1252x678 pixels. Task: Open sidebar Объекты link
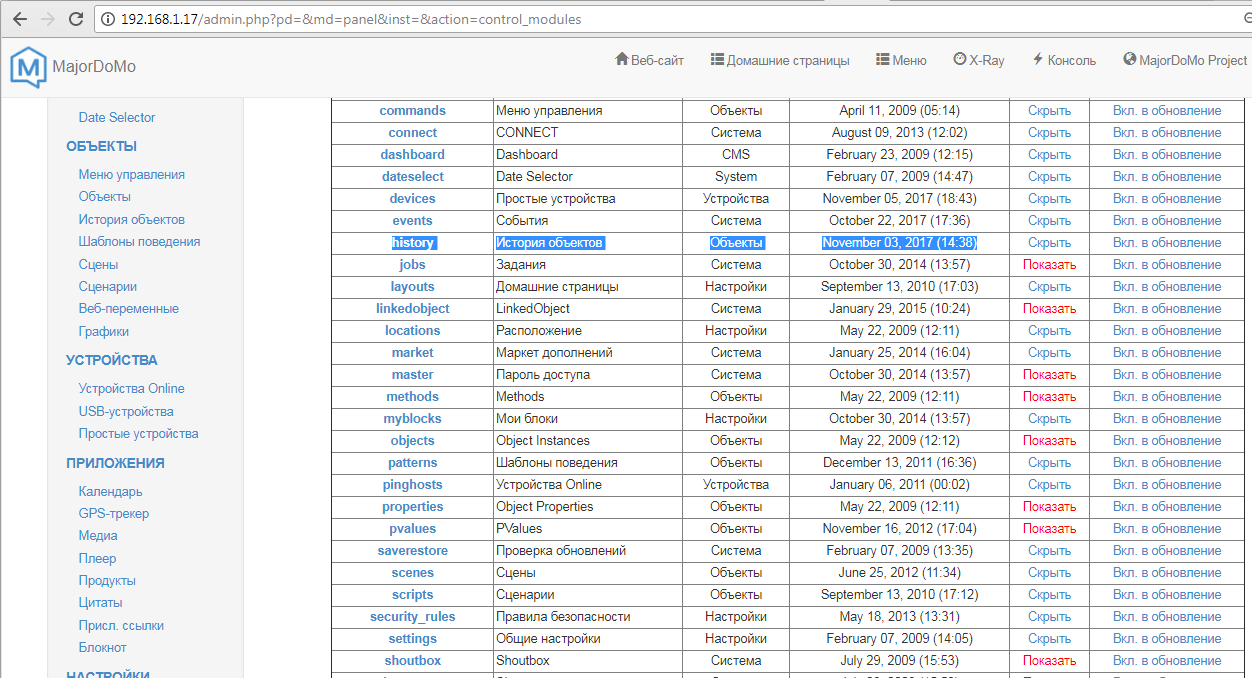tap(105, 196)
